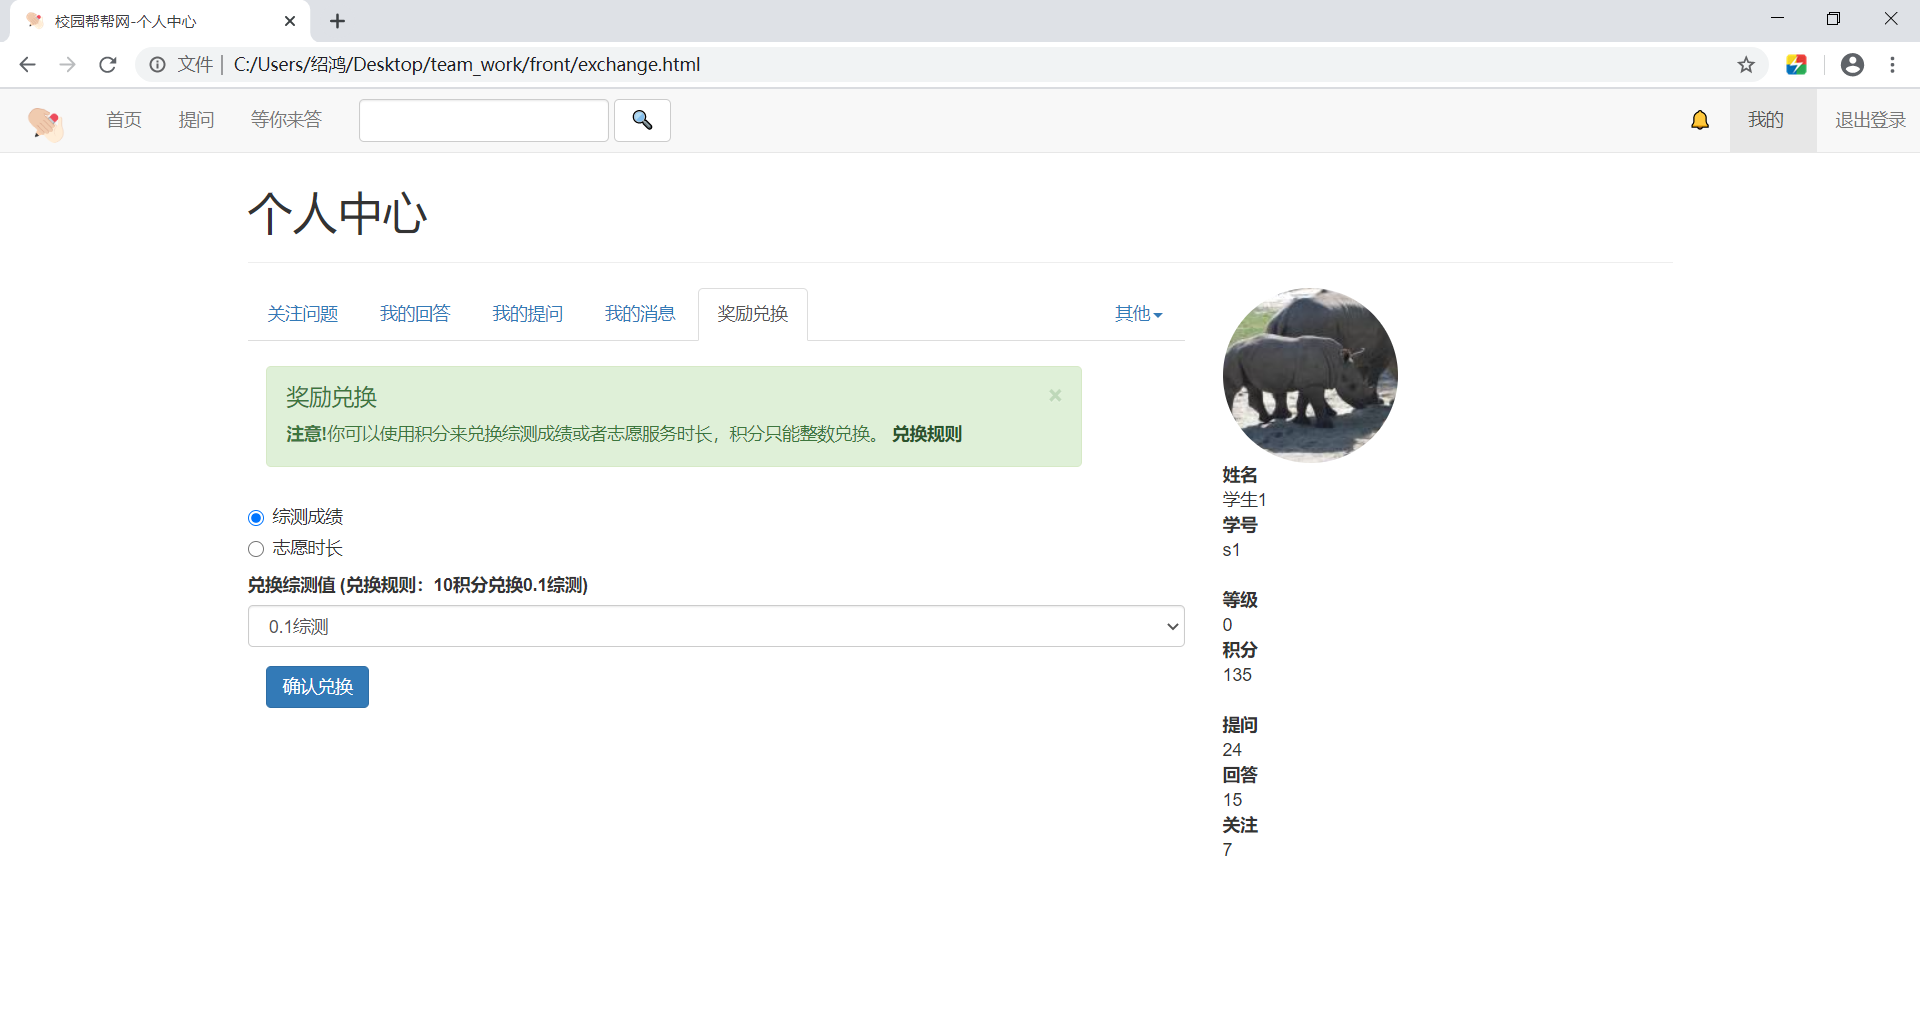The height and width of the screenshot is (1030, 1920).
Task: Open the 0.1综测 dropdown select
Action: tap(716, 626)
